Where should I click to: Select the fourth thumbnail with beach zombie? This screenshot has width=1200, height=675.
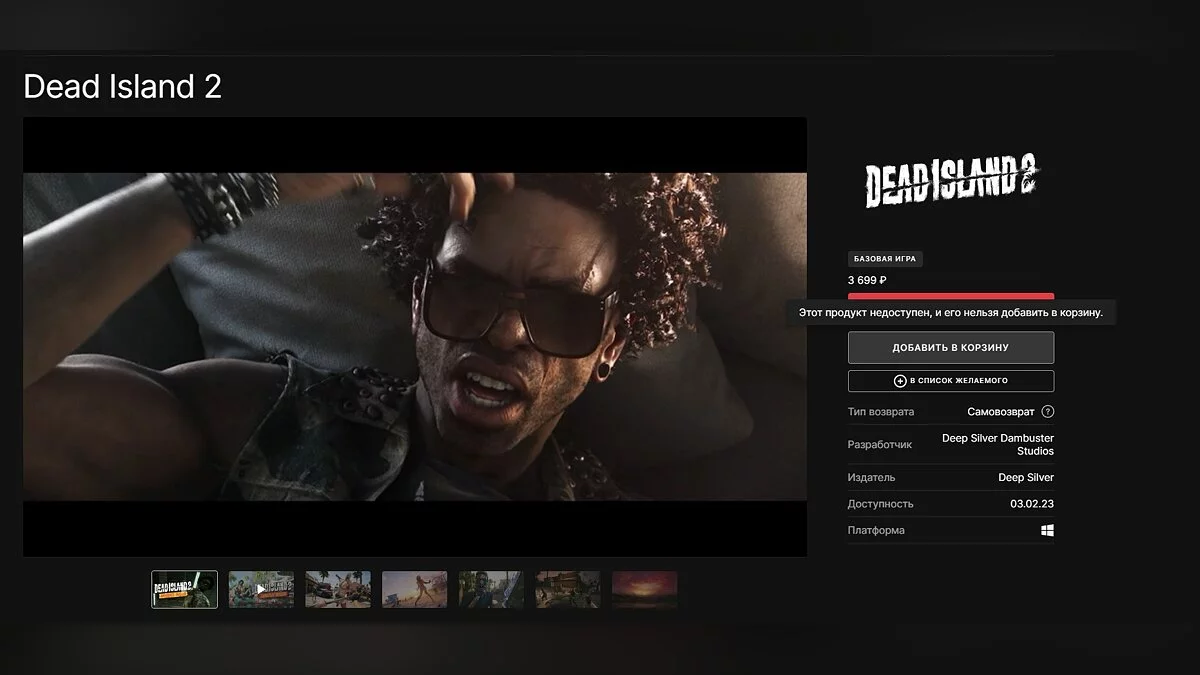414,590
